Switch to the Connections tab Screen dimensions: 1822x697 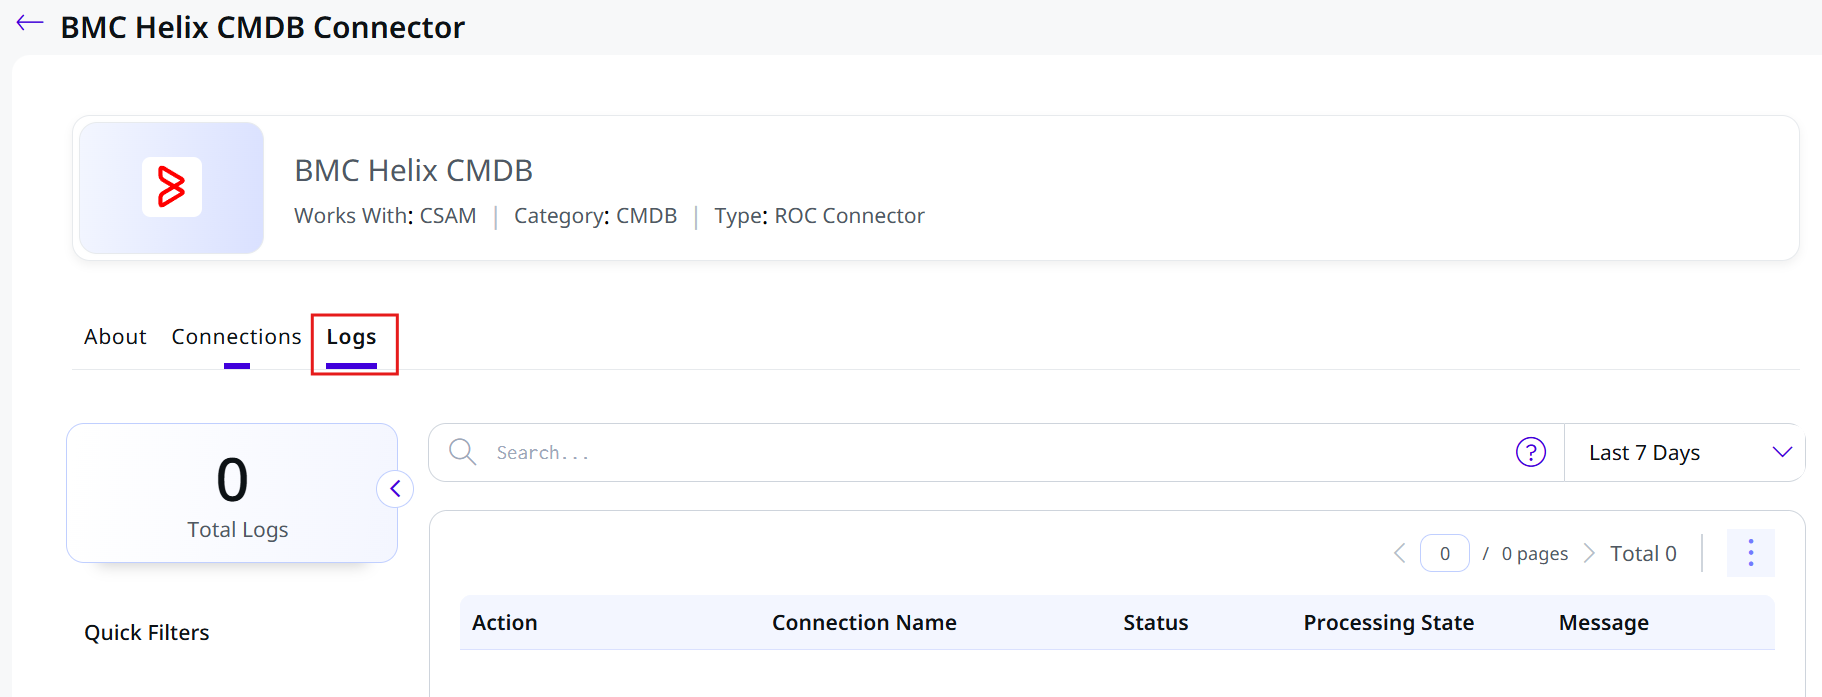[x=236, y=337]
